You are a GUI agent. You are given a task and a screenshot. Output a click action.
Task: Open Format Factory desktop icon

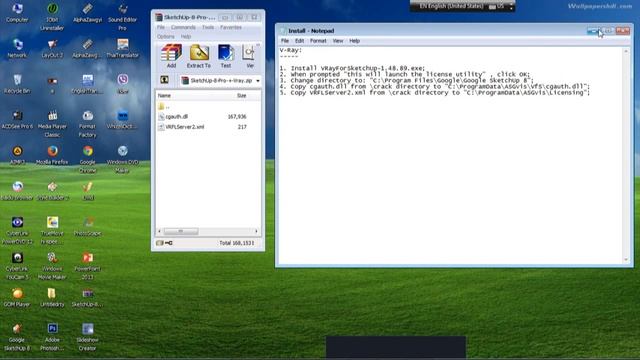point(87,124)
